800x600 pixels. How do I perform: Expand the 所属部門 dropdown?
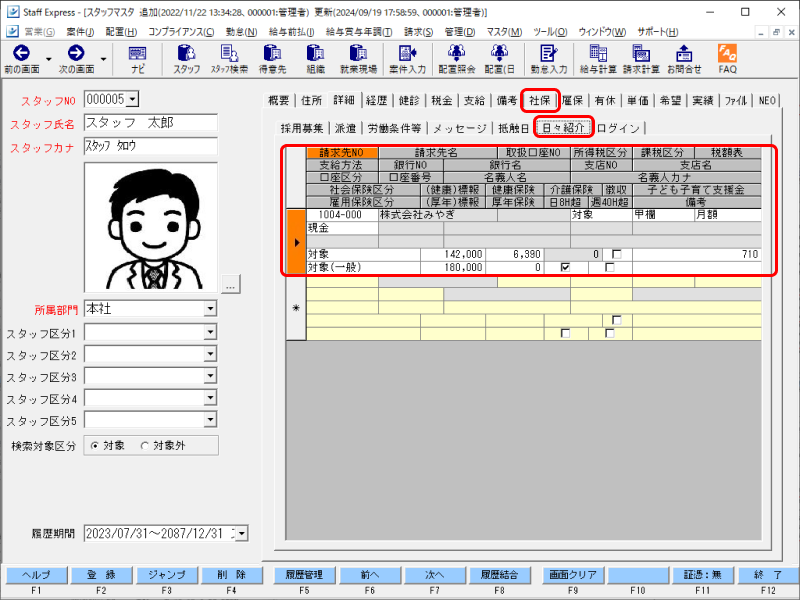click(210, 308)
